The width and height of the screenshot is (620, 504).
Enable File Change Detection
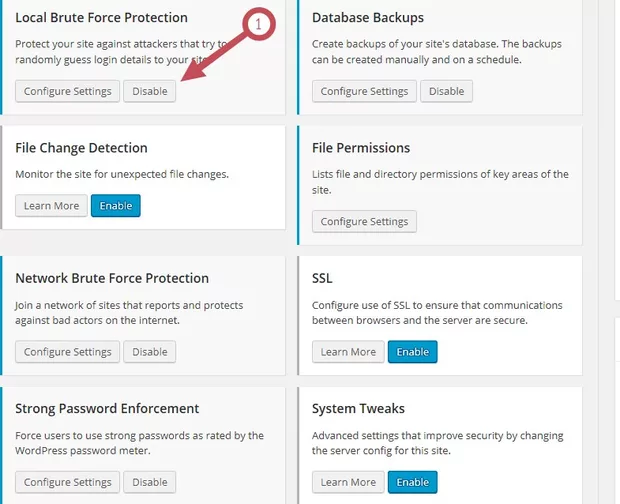coord(116,206)
